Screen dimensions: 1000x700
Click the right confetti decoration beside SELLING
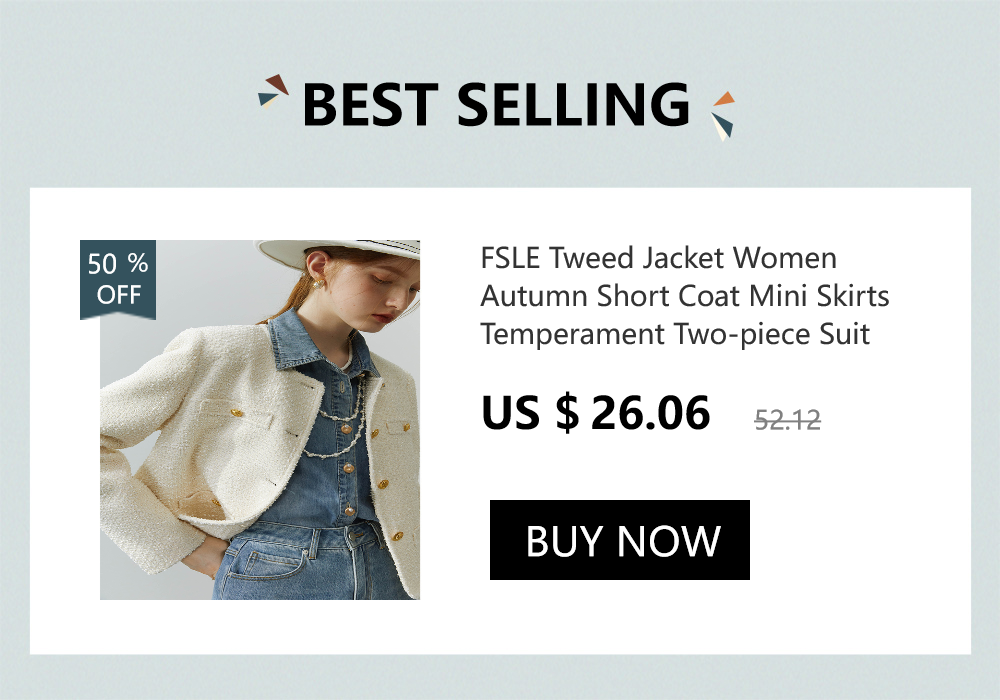pyautogui.click(x=723, y=116)
